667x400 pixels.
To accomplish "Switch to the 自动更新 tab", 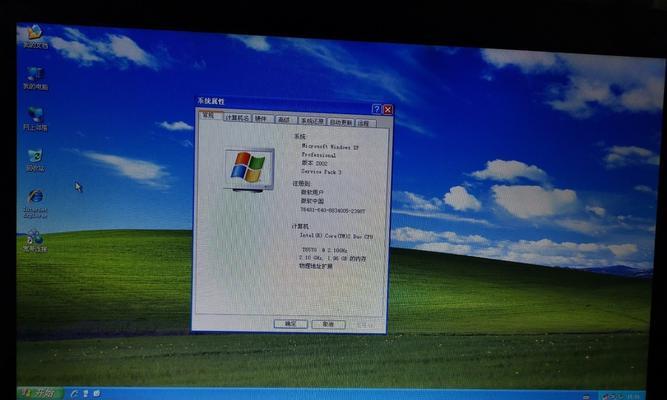I will [341, 123].
